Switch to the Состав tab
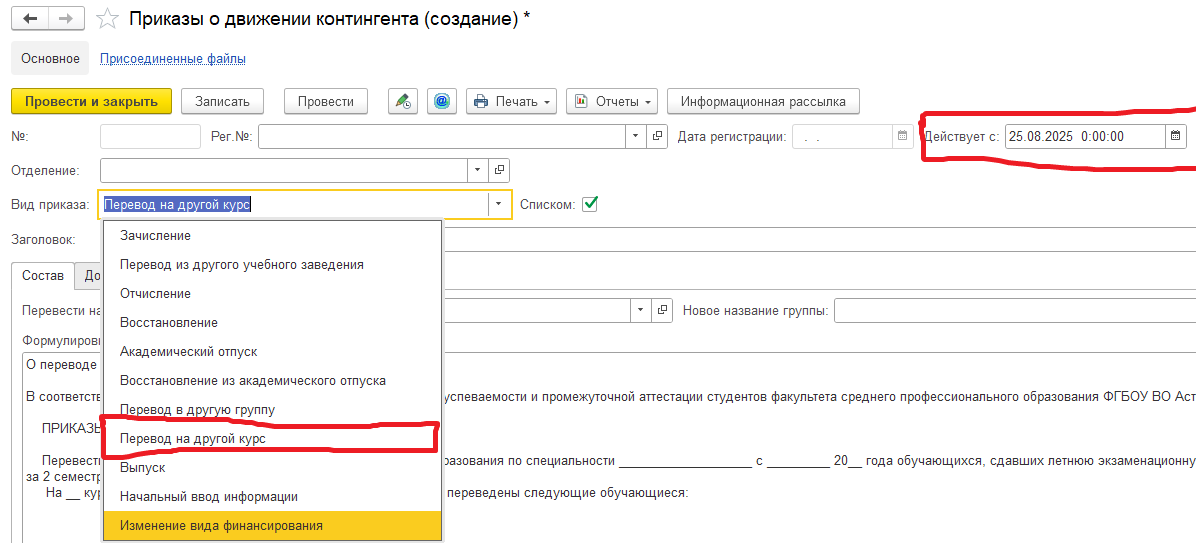Screen dimensions: 1196x543 43,275
